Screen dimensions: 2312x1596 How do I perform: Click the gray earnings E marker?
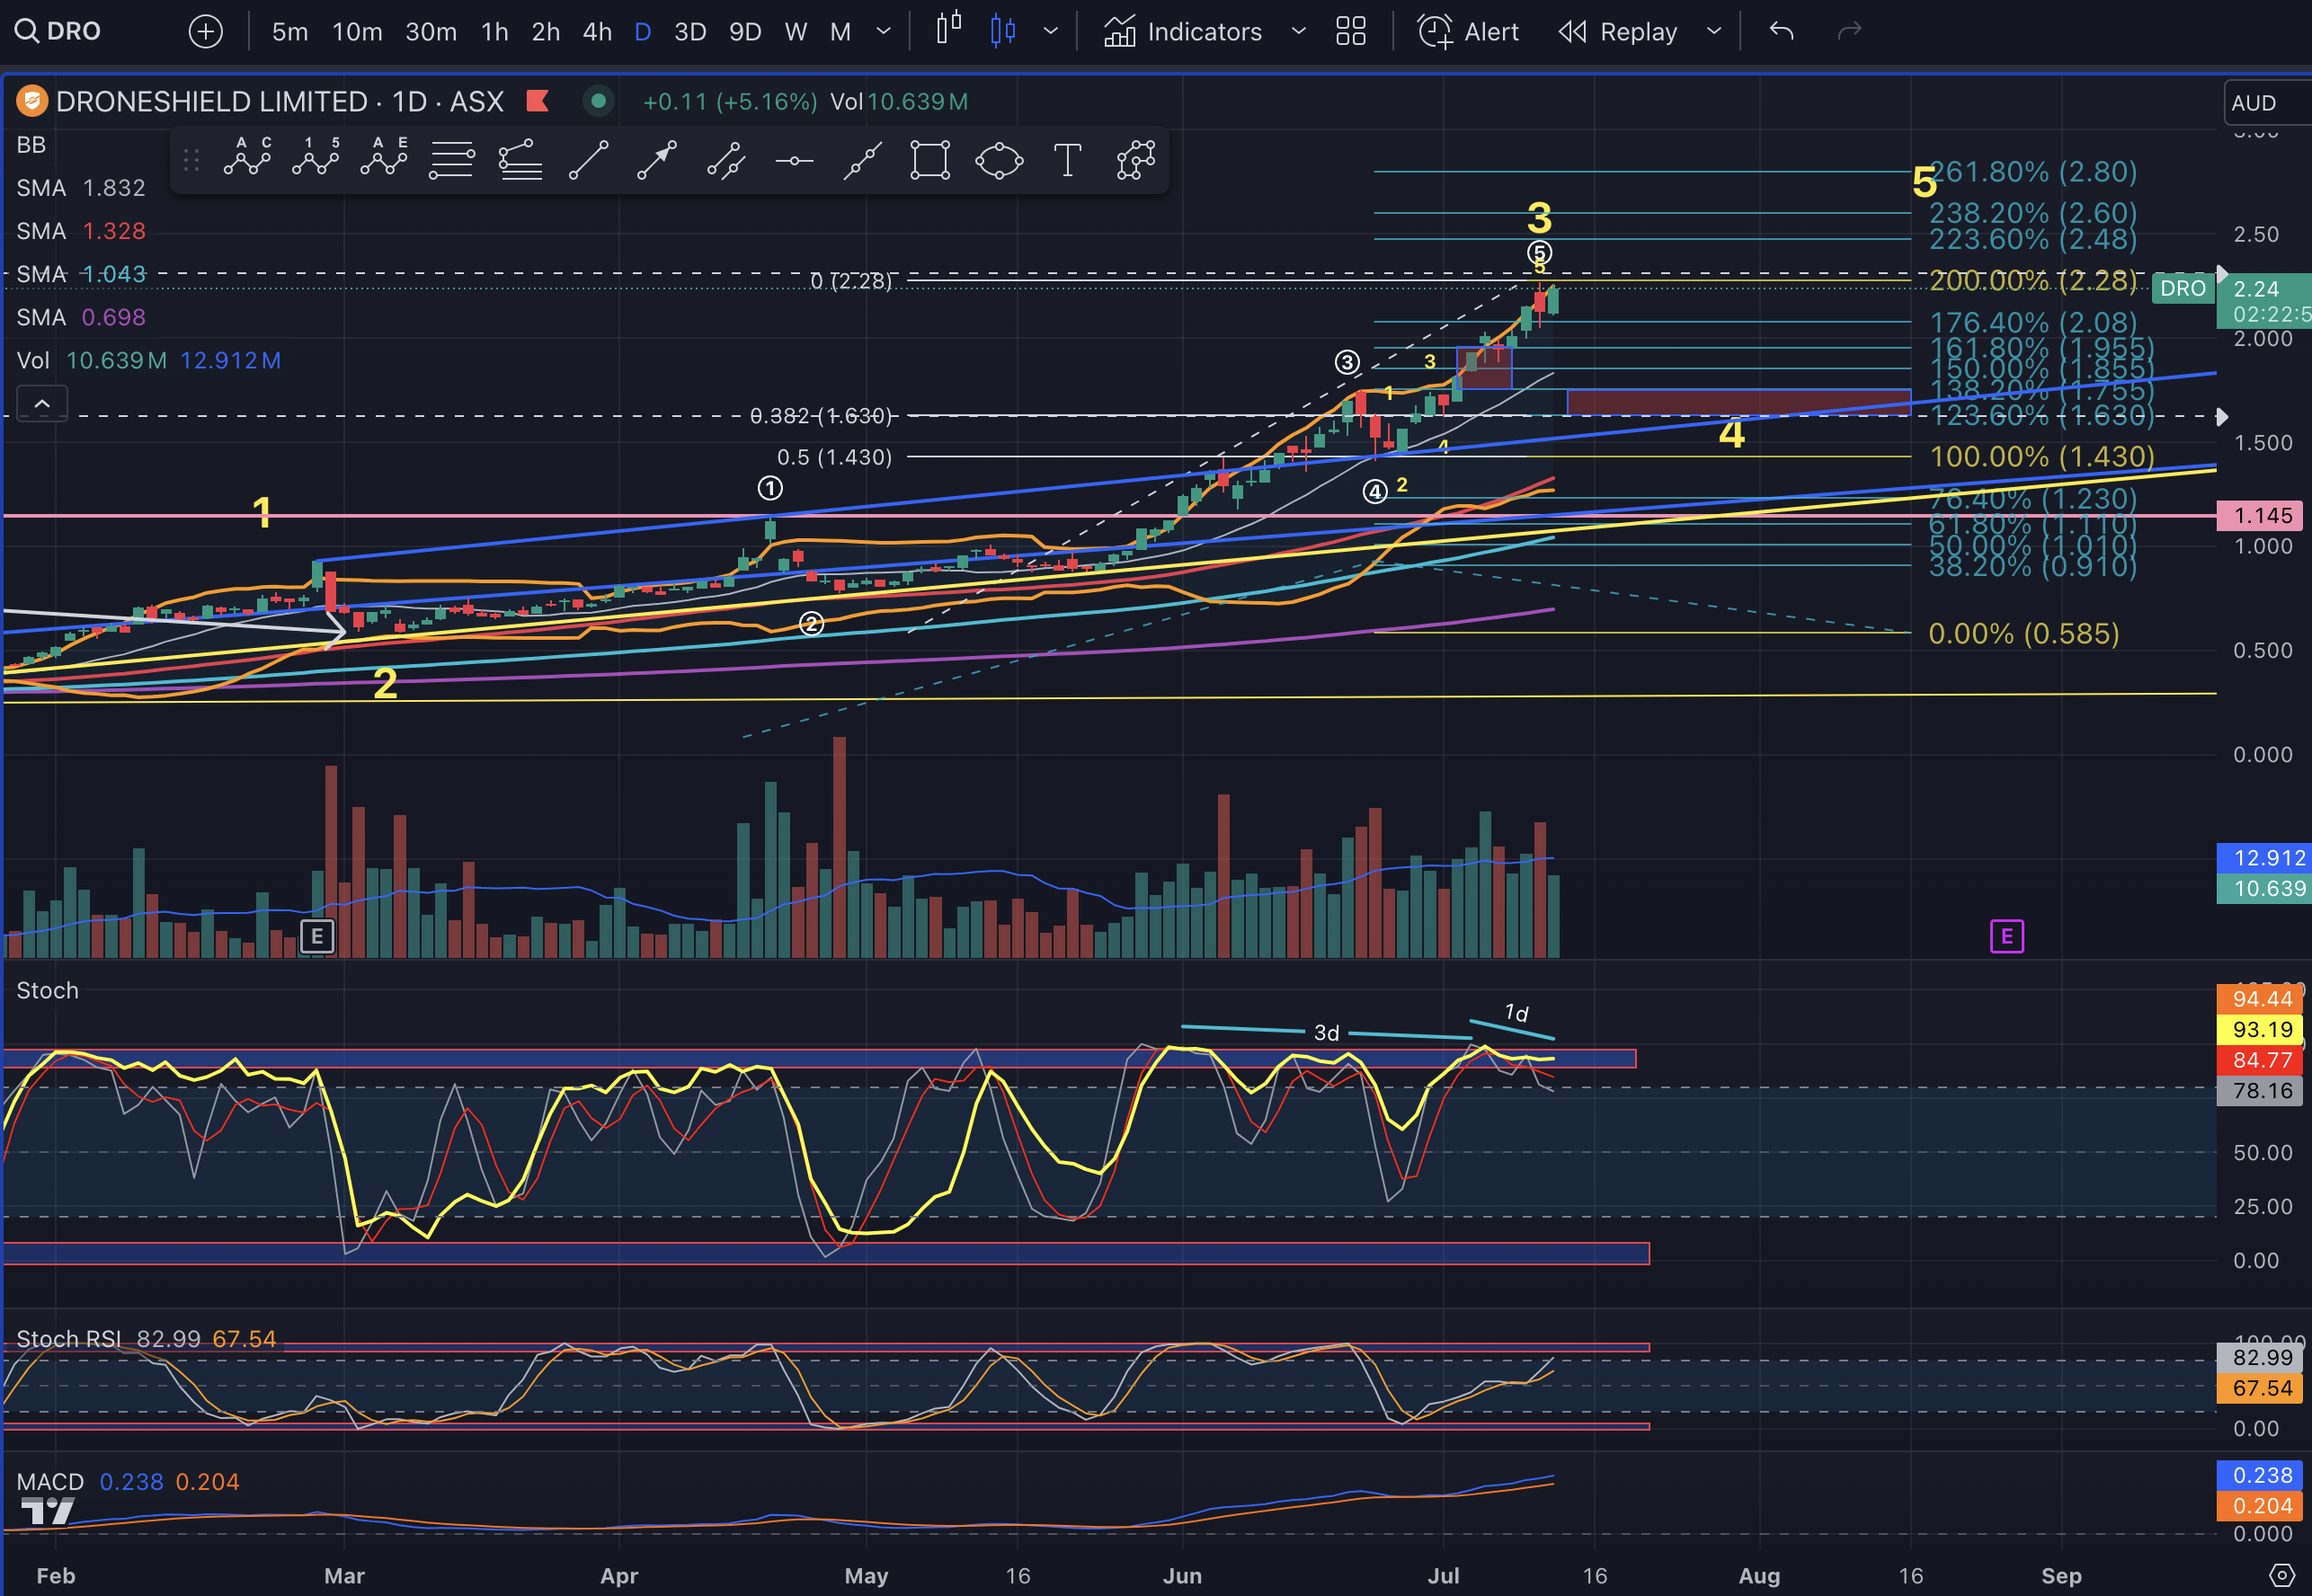click(317, 936)
